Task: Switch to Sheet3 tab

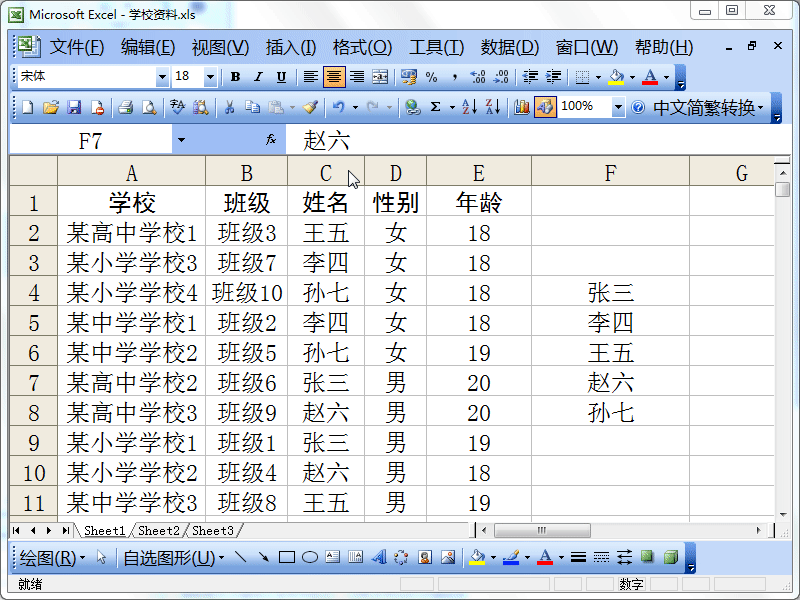Action: tap(213, 531)
